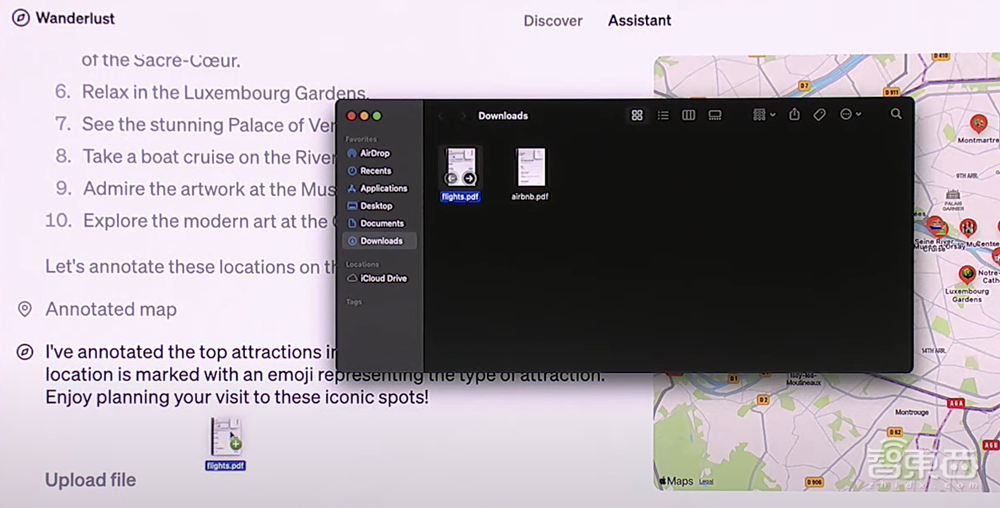Switch Finder to column view

689,115
